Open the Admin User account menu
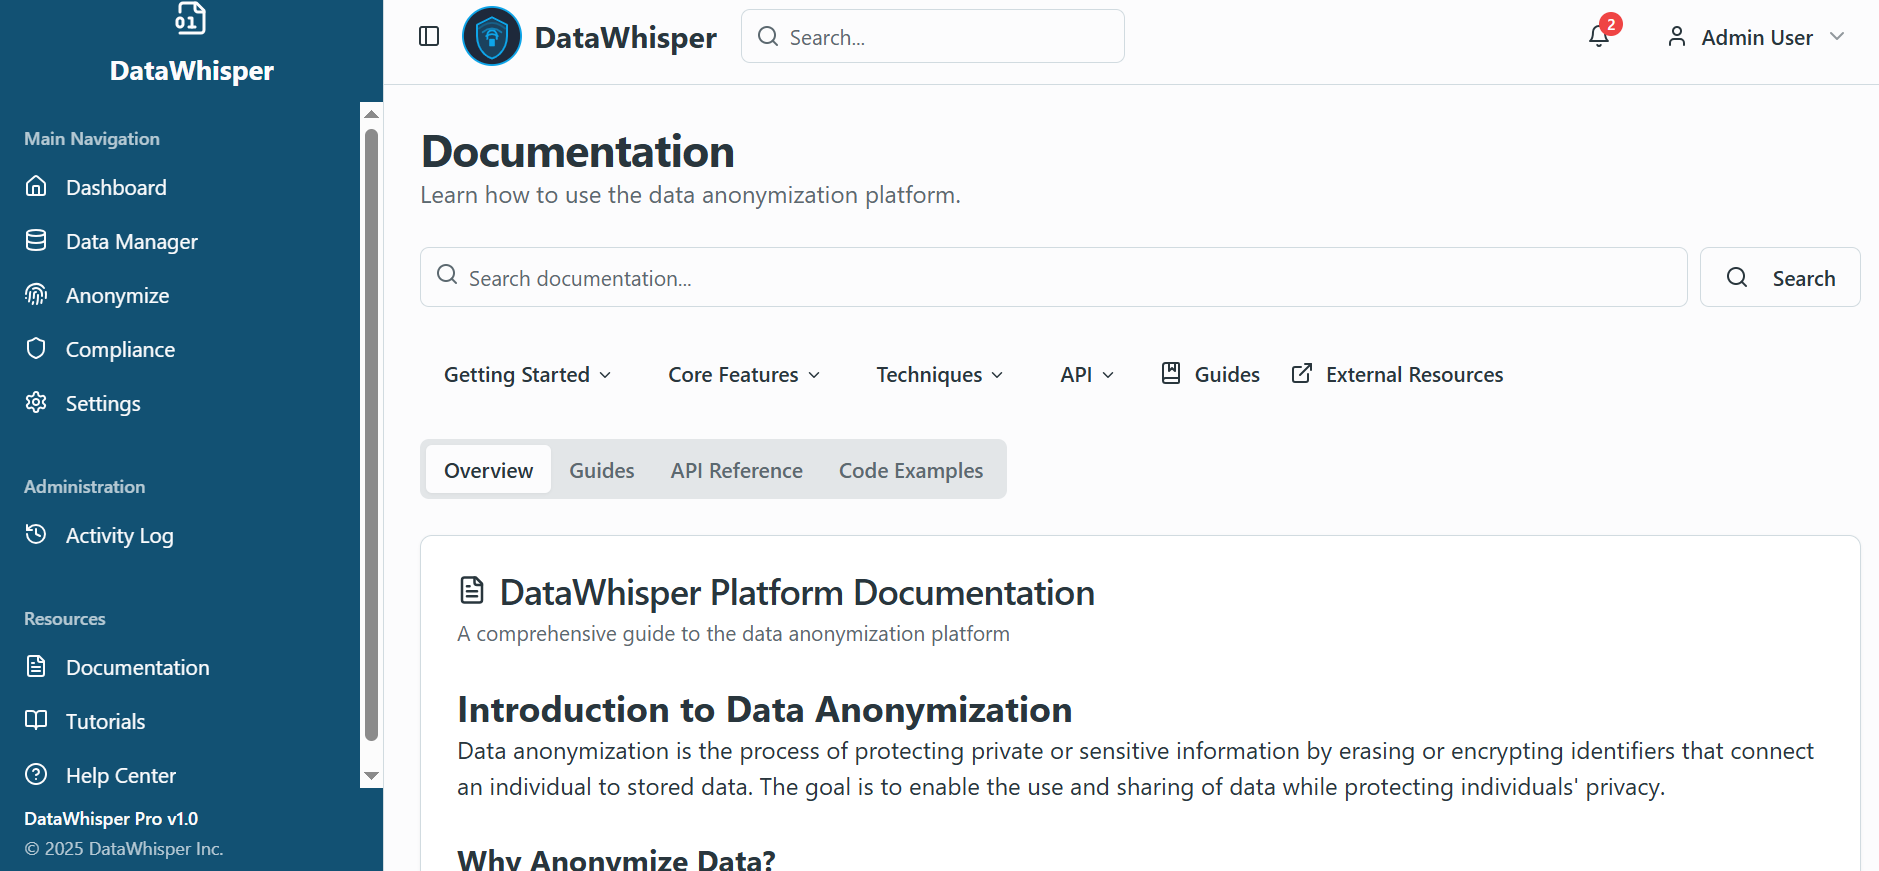 [1756, 38]
